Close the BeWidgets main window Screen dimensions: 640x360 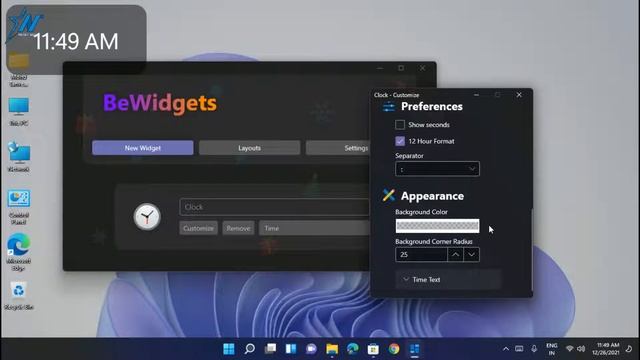[422, 68]
